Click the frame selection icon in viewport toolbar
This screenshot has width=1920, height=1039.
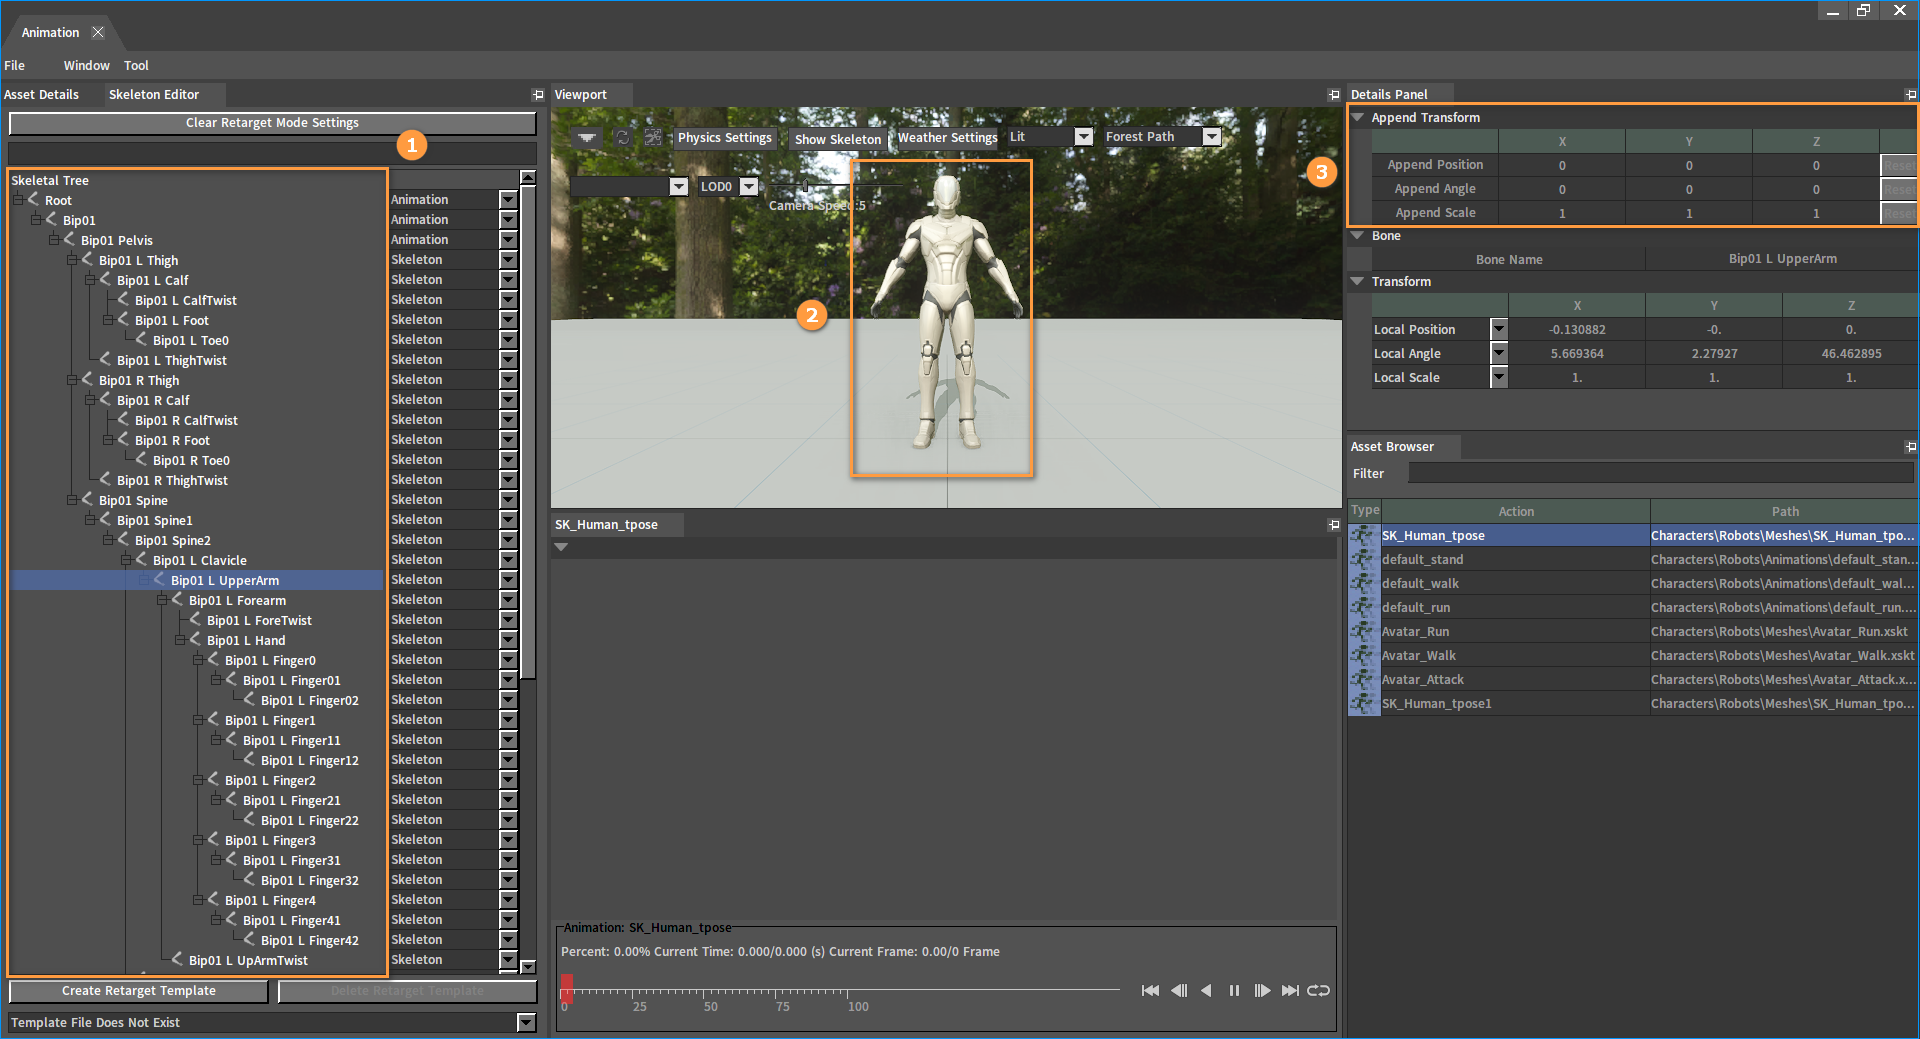point(653,138)
